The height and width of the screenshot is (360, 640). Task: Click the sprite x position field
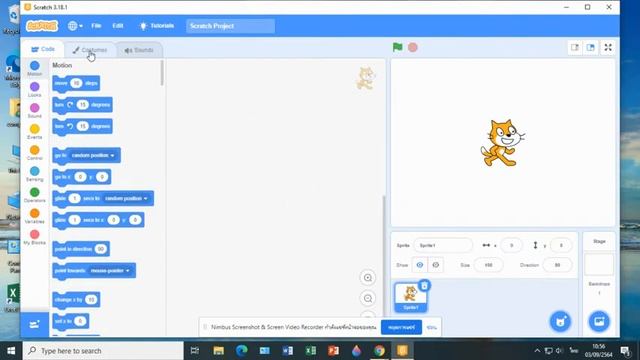(x=511, y=245)
